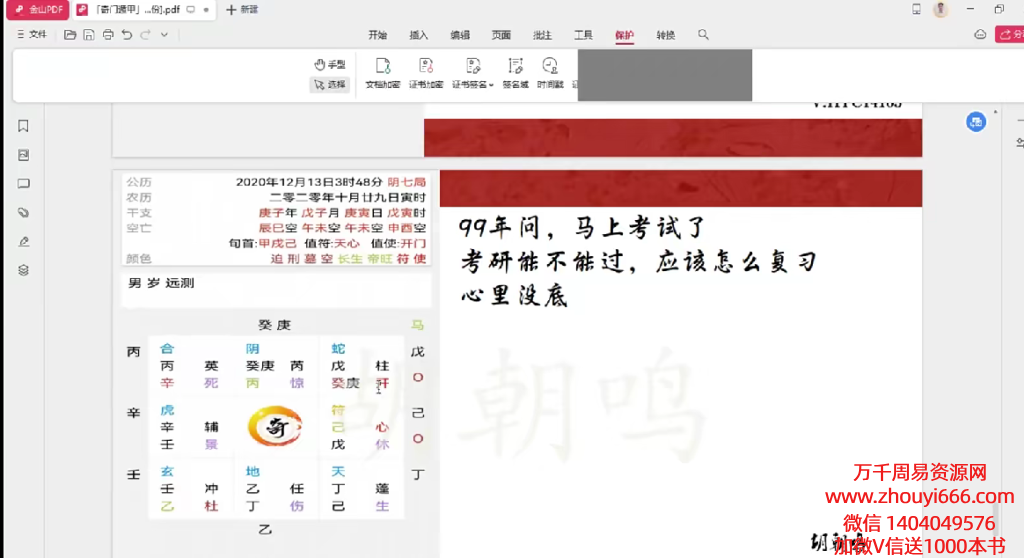Open the layers panel in the sidebar
Image resolution: width=1024 pixels, height=558 pixels.
pyautogui.click(x=23, y=270)
